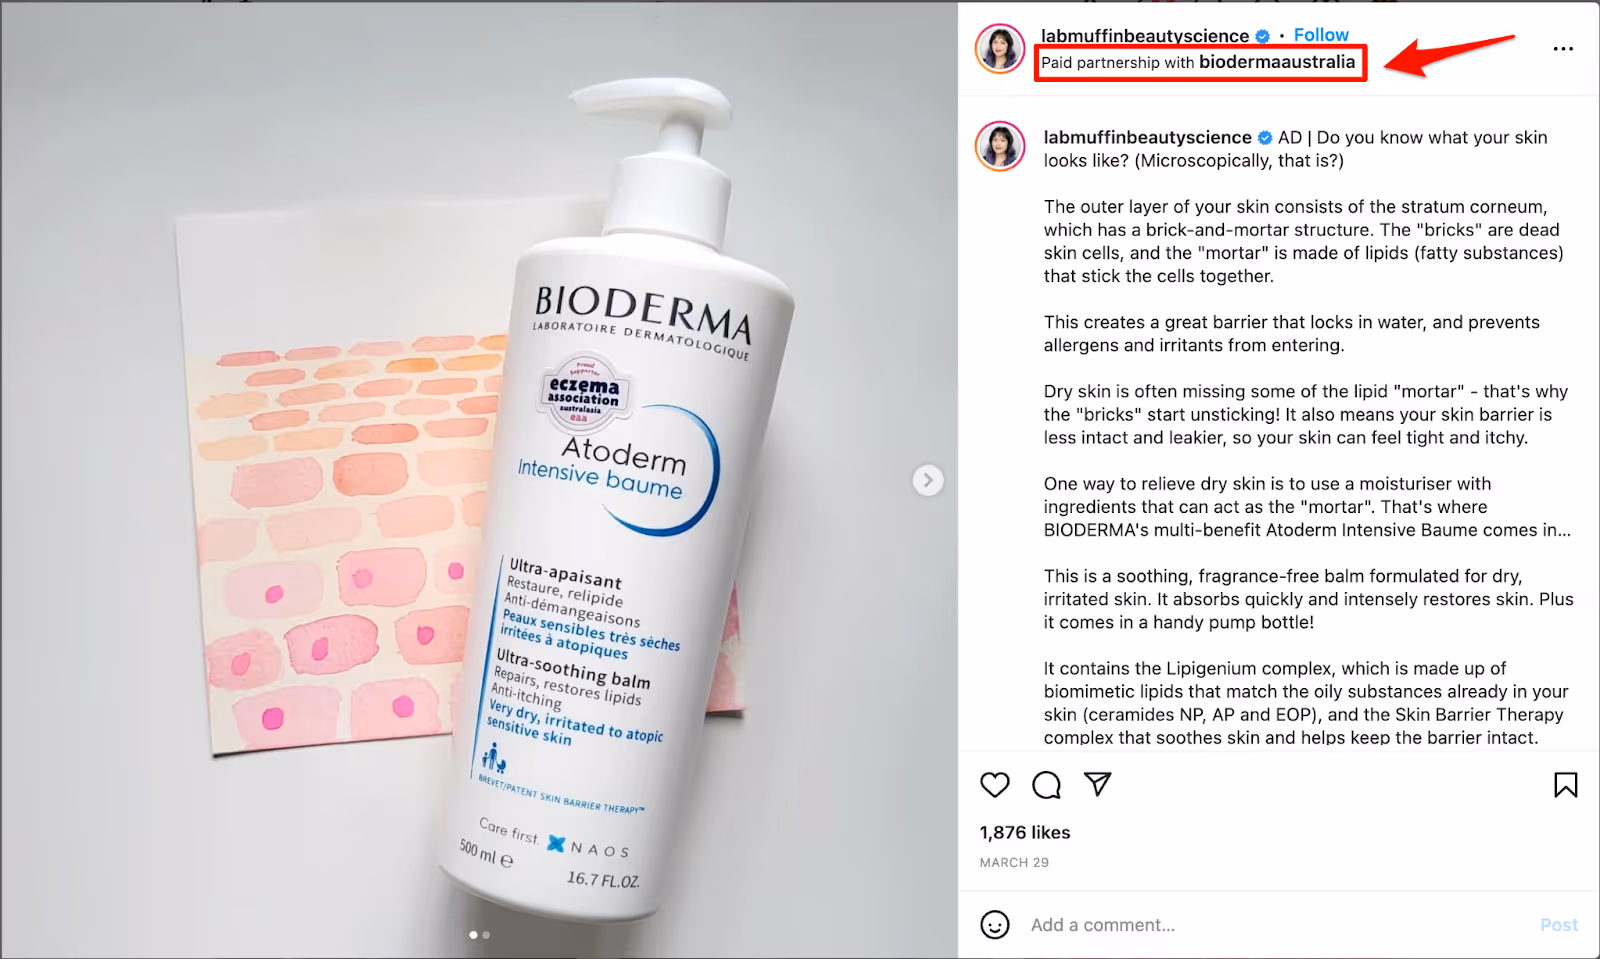Viewport: 1600px width, 959px height.
Task: Select the second carousel dot indicator
Action: [486, 935]
